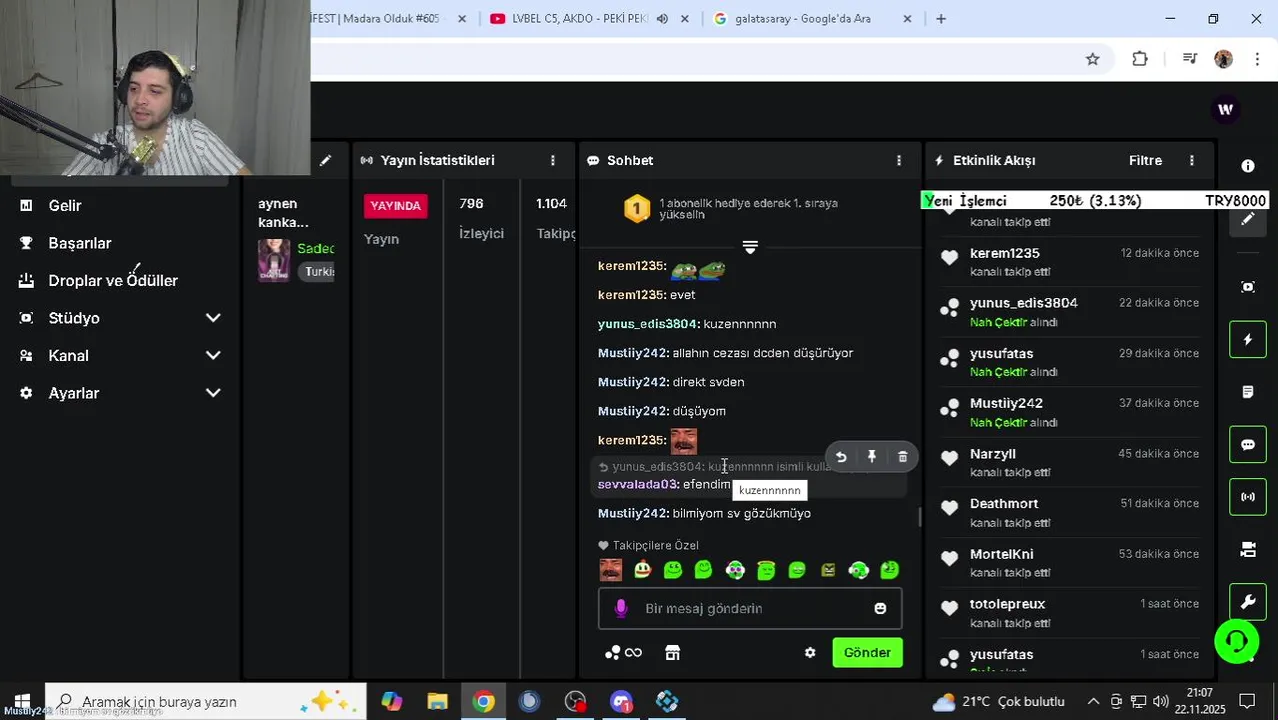Click the Ayarlar gear icon in sidebar
Screen dimensions: 1278x720
[27, 393]
